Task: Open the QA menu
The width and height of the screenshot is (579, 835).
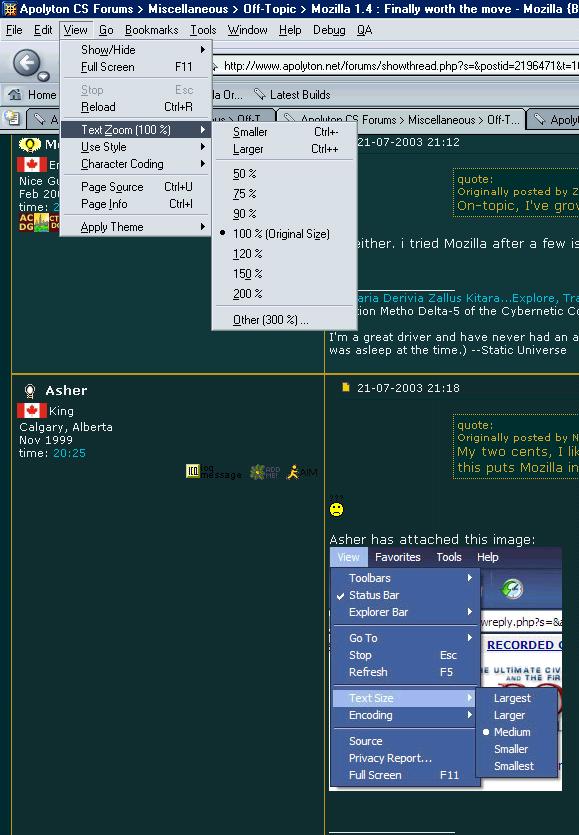Action: point(364,30)
